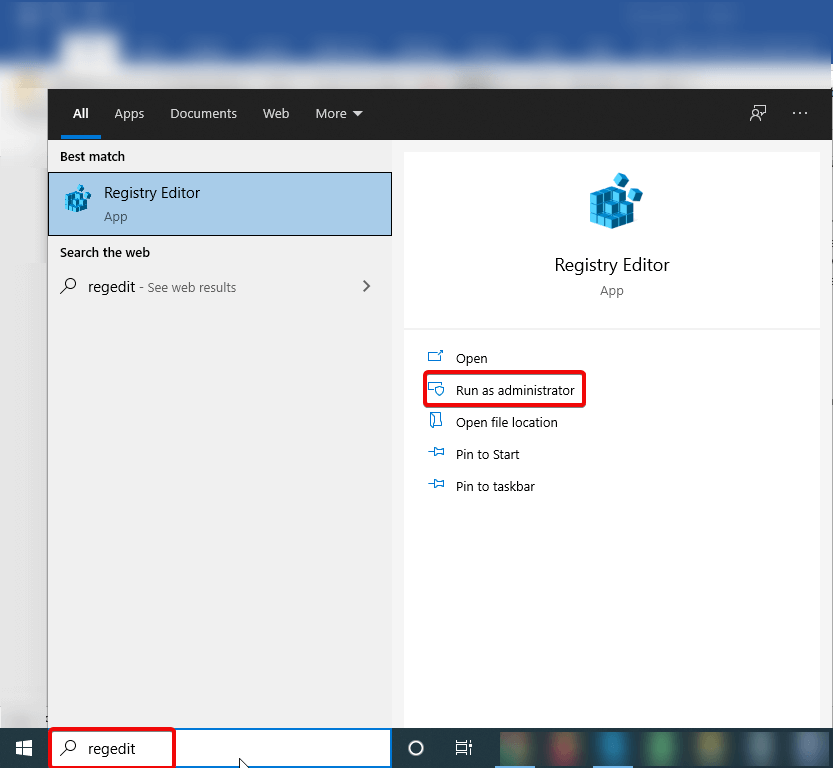Click the ellipsis options icon top right
This screenshot has width=833, height=768.
tap(800, 113)
